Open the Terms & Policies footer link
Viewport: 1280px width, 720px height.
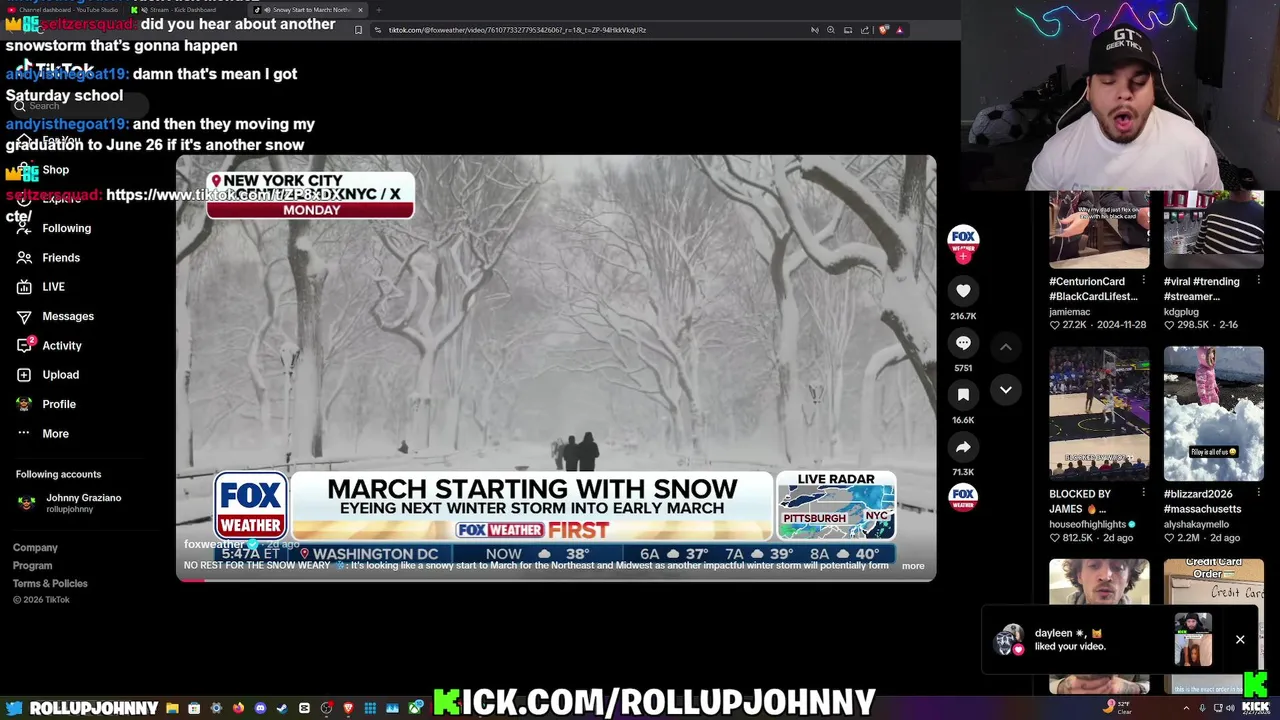tap(50, 584)
